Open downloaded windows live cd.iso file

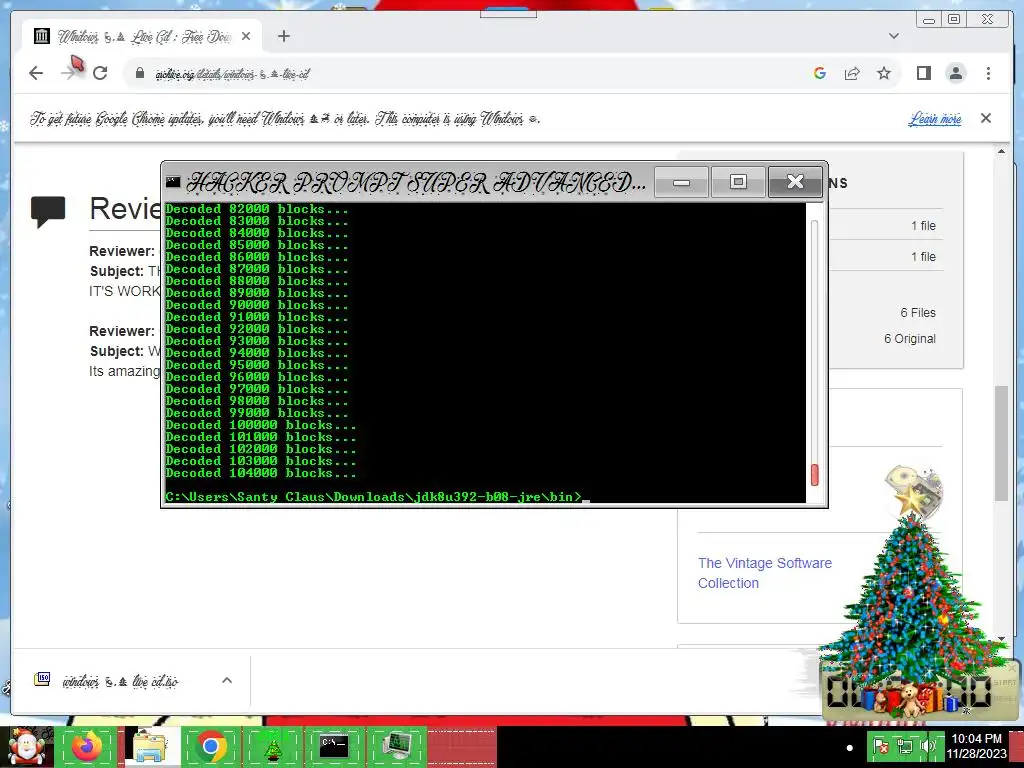tap(120, 681)
